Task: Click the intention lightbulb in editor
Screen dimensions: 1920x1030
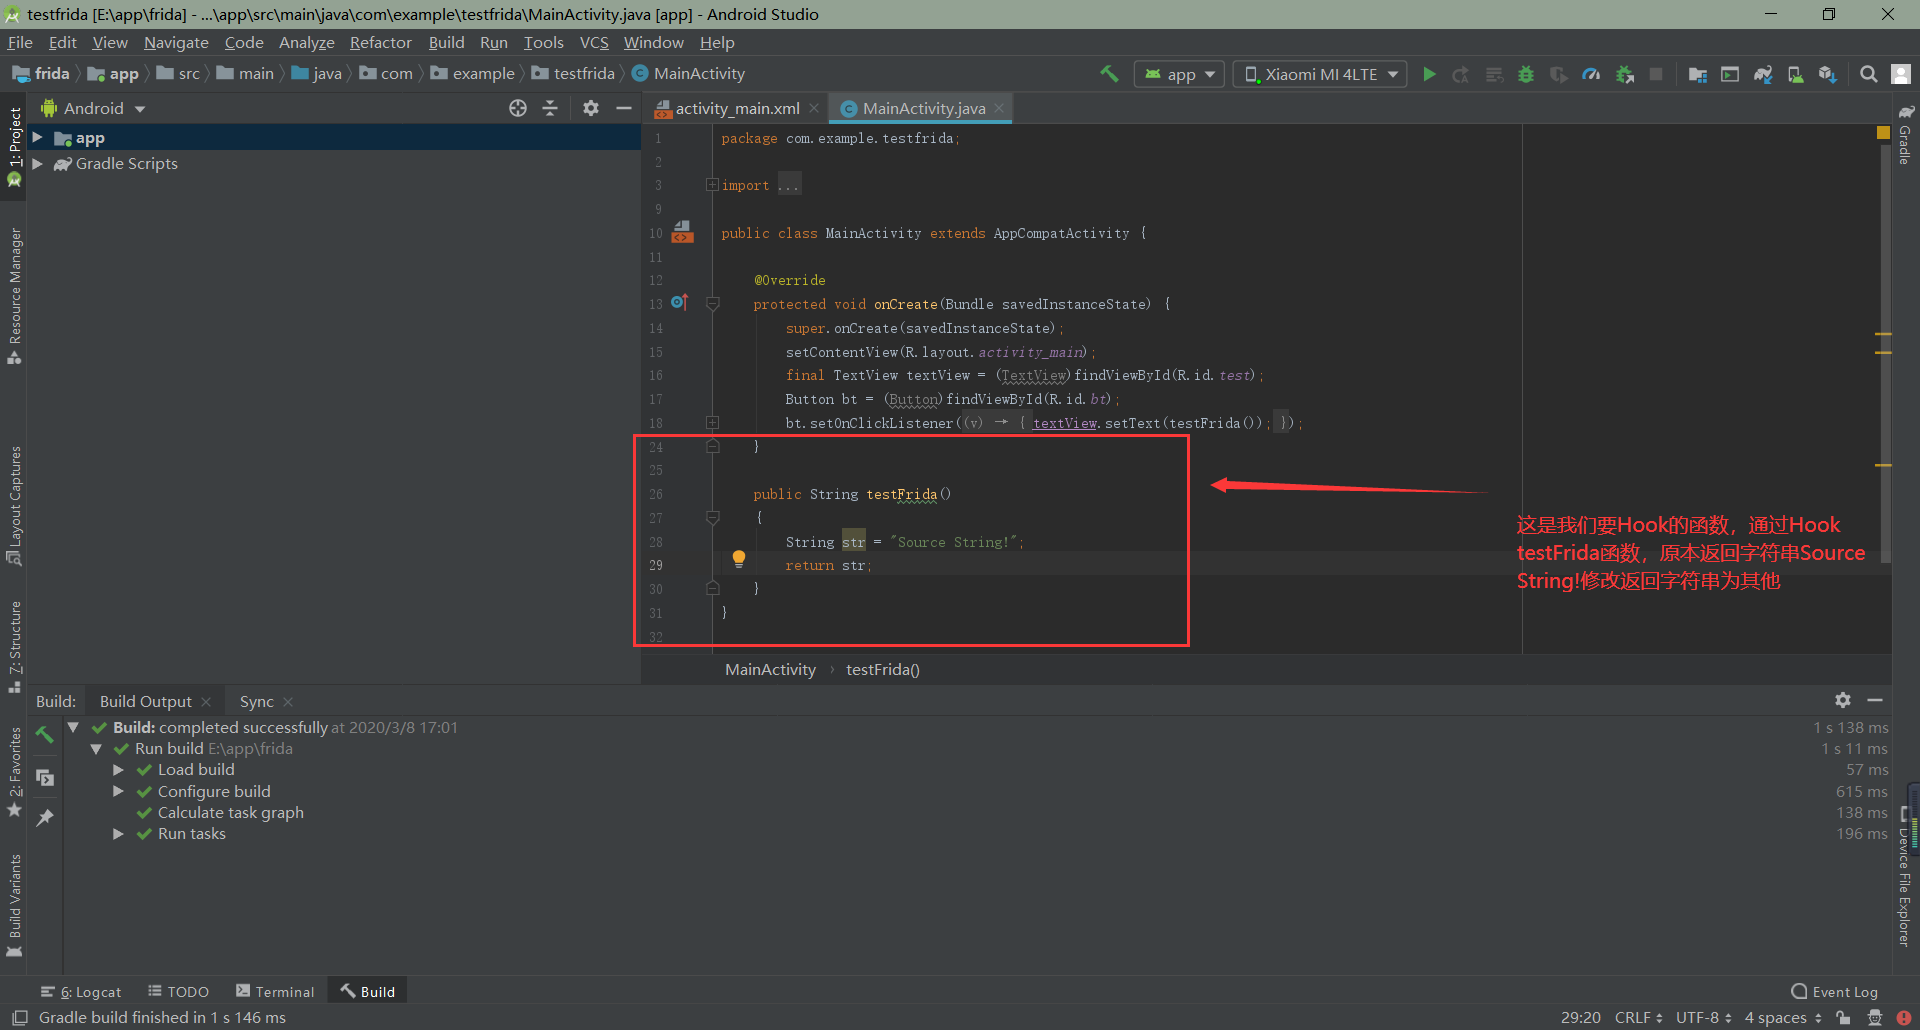Action: (x=739, y=558)
